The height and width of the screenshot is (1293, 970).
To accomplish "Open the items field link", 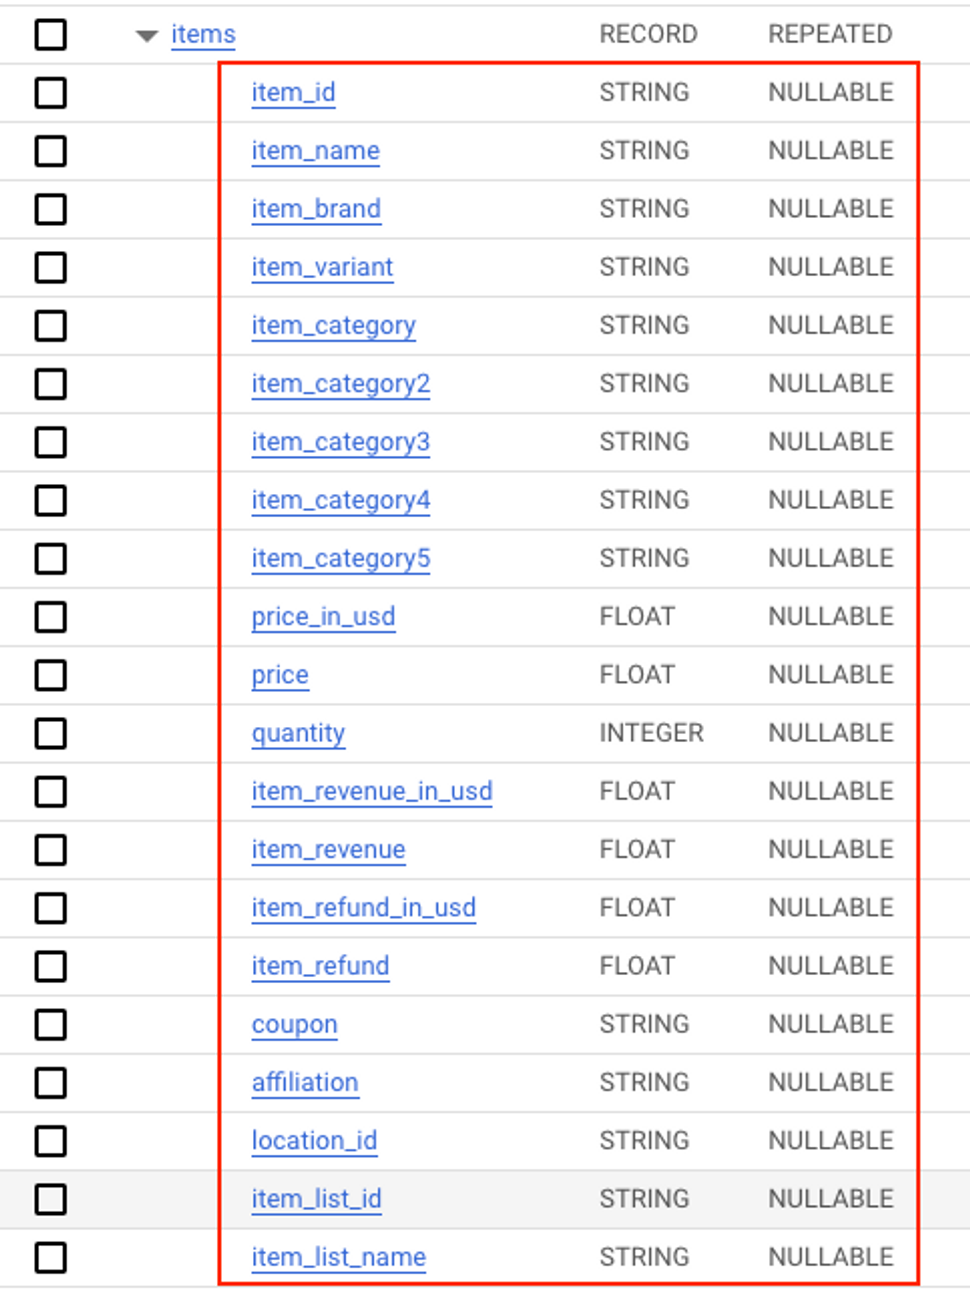I will [x=203, y=34].
